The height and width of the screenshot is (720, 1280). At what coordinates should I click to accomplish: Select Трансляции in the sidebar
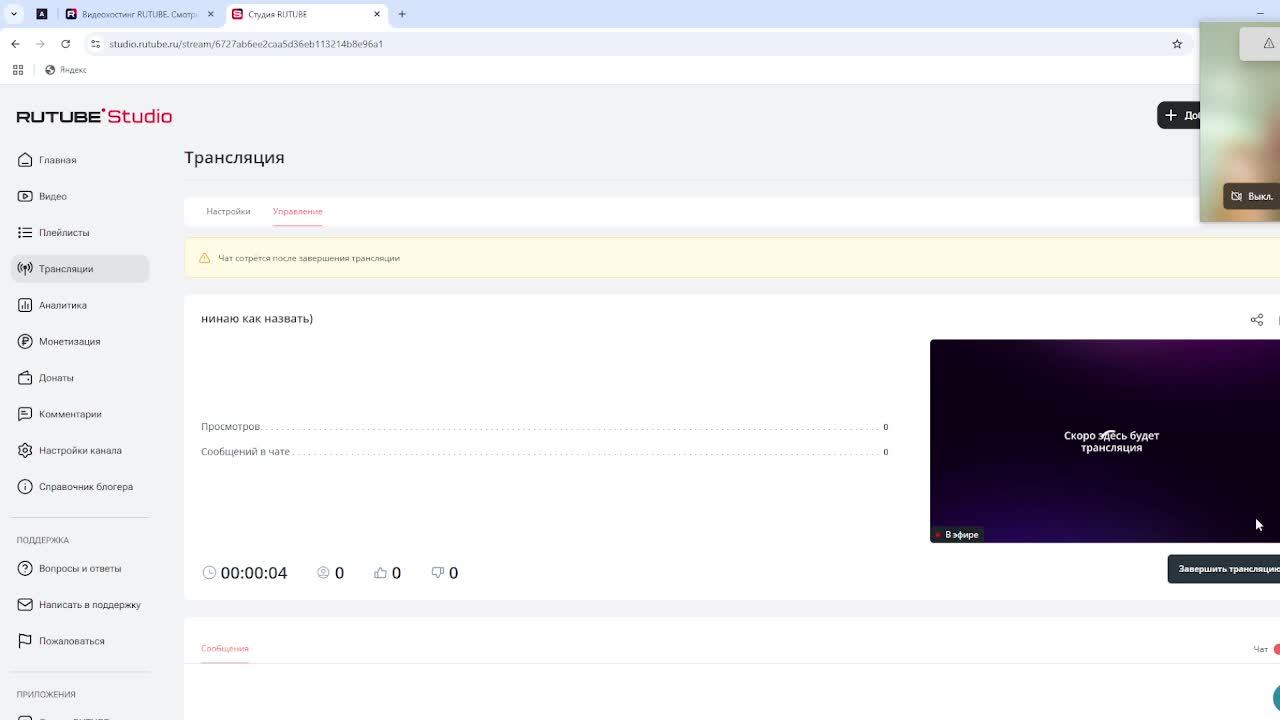point(80,269)
